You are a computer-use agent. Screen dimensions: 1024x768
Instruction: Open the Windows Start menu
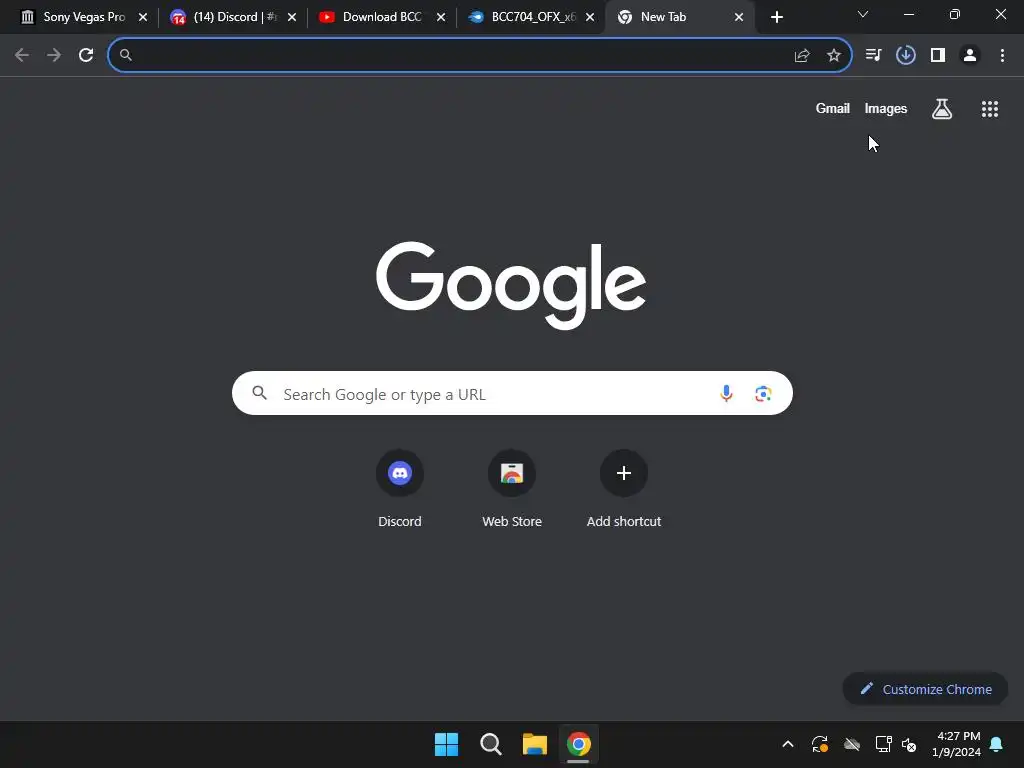[447, 744]
